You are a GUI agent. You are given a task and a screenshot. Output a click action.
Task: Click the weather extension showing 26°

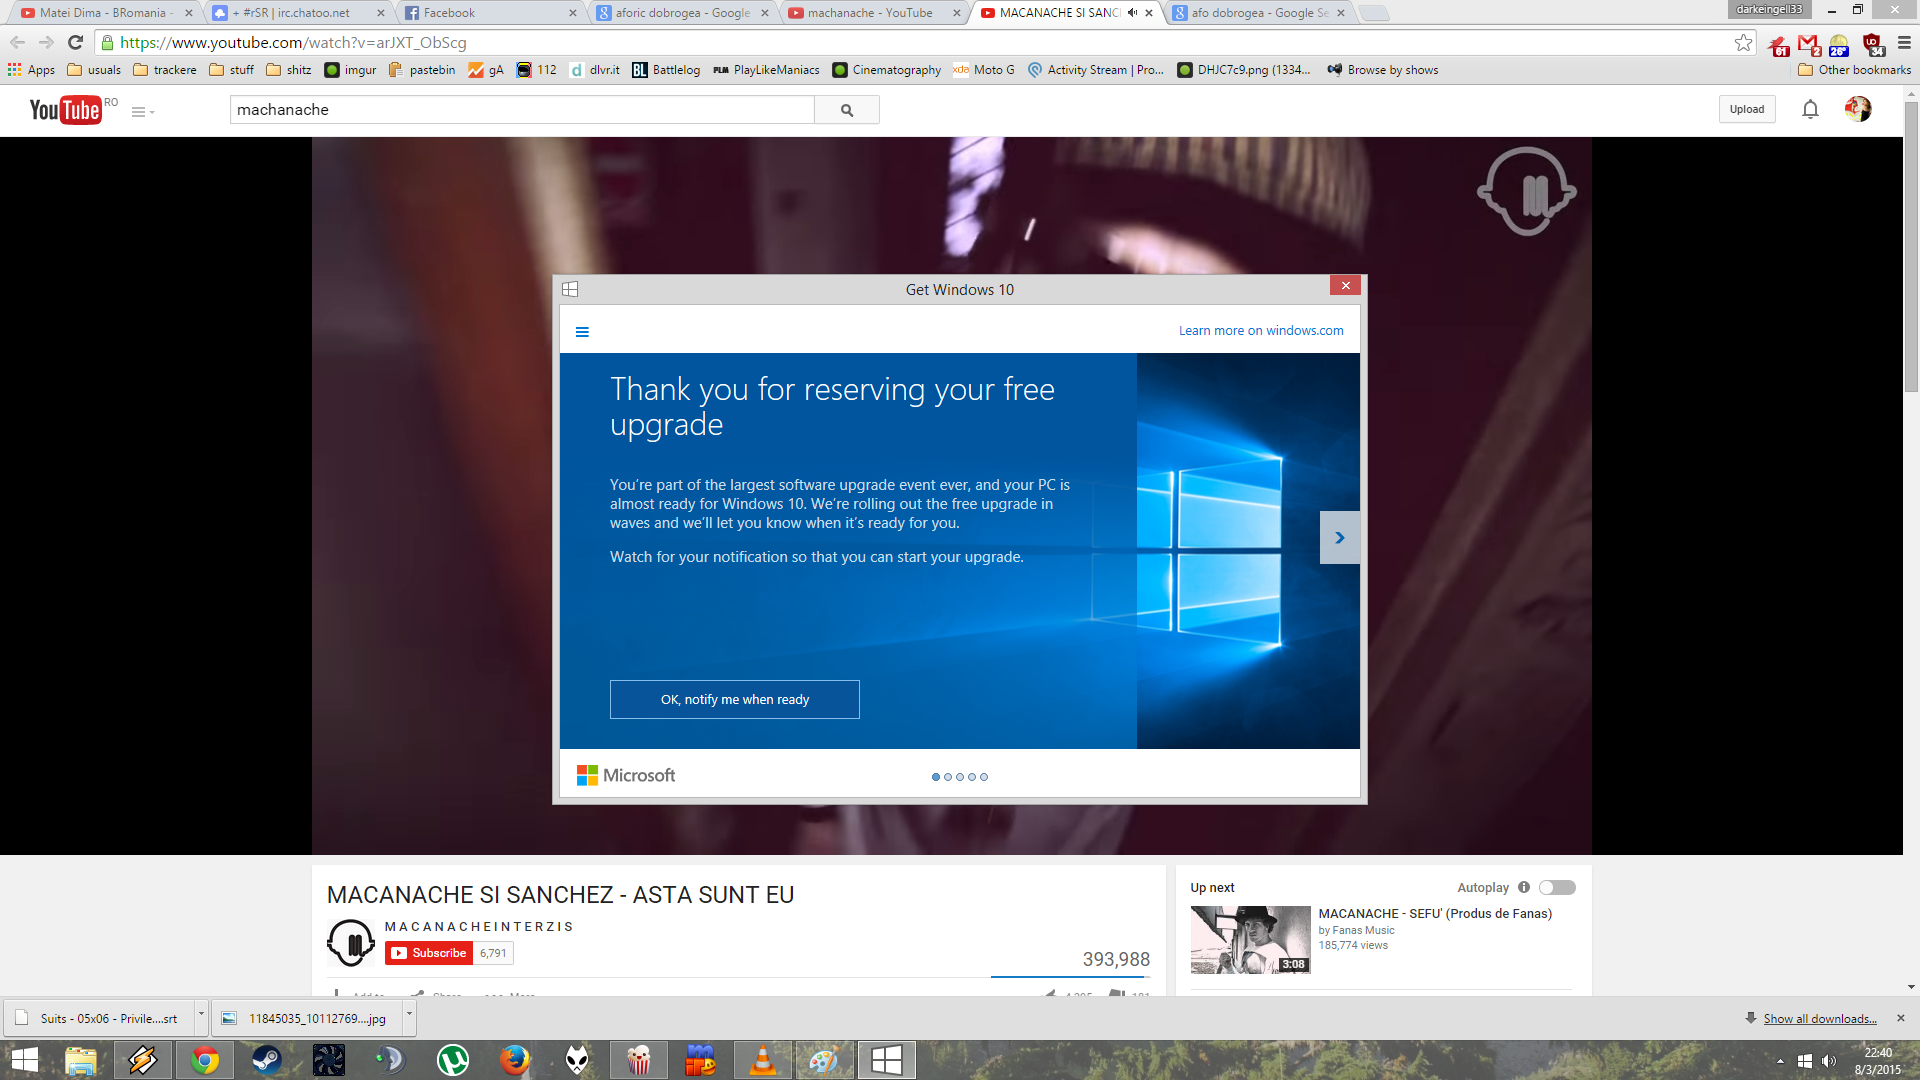1839,45
